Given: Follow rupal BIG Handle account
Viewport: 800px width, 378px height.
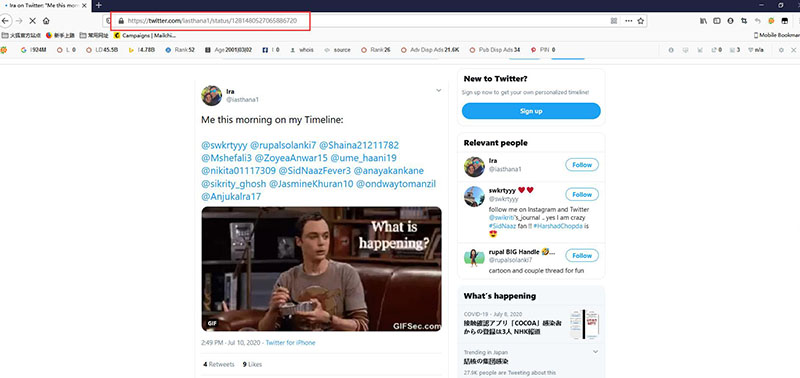Looking at the screenshot, I should pyautogui.click(x=582, y=256).
